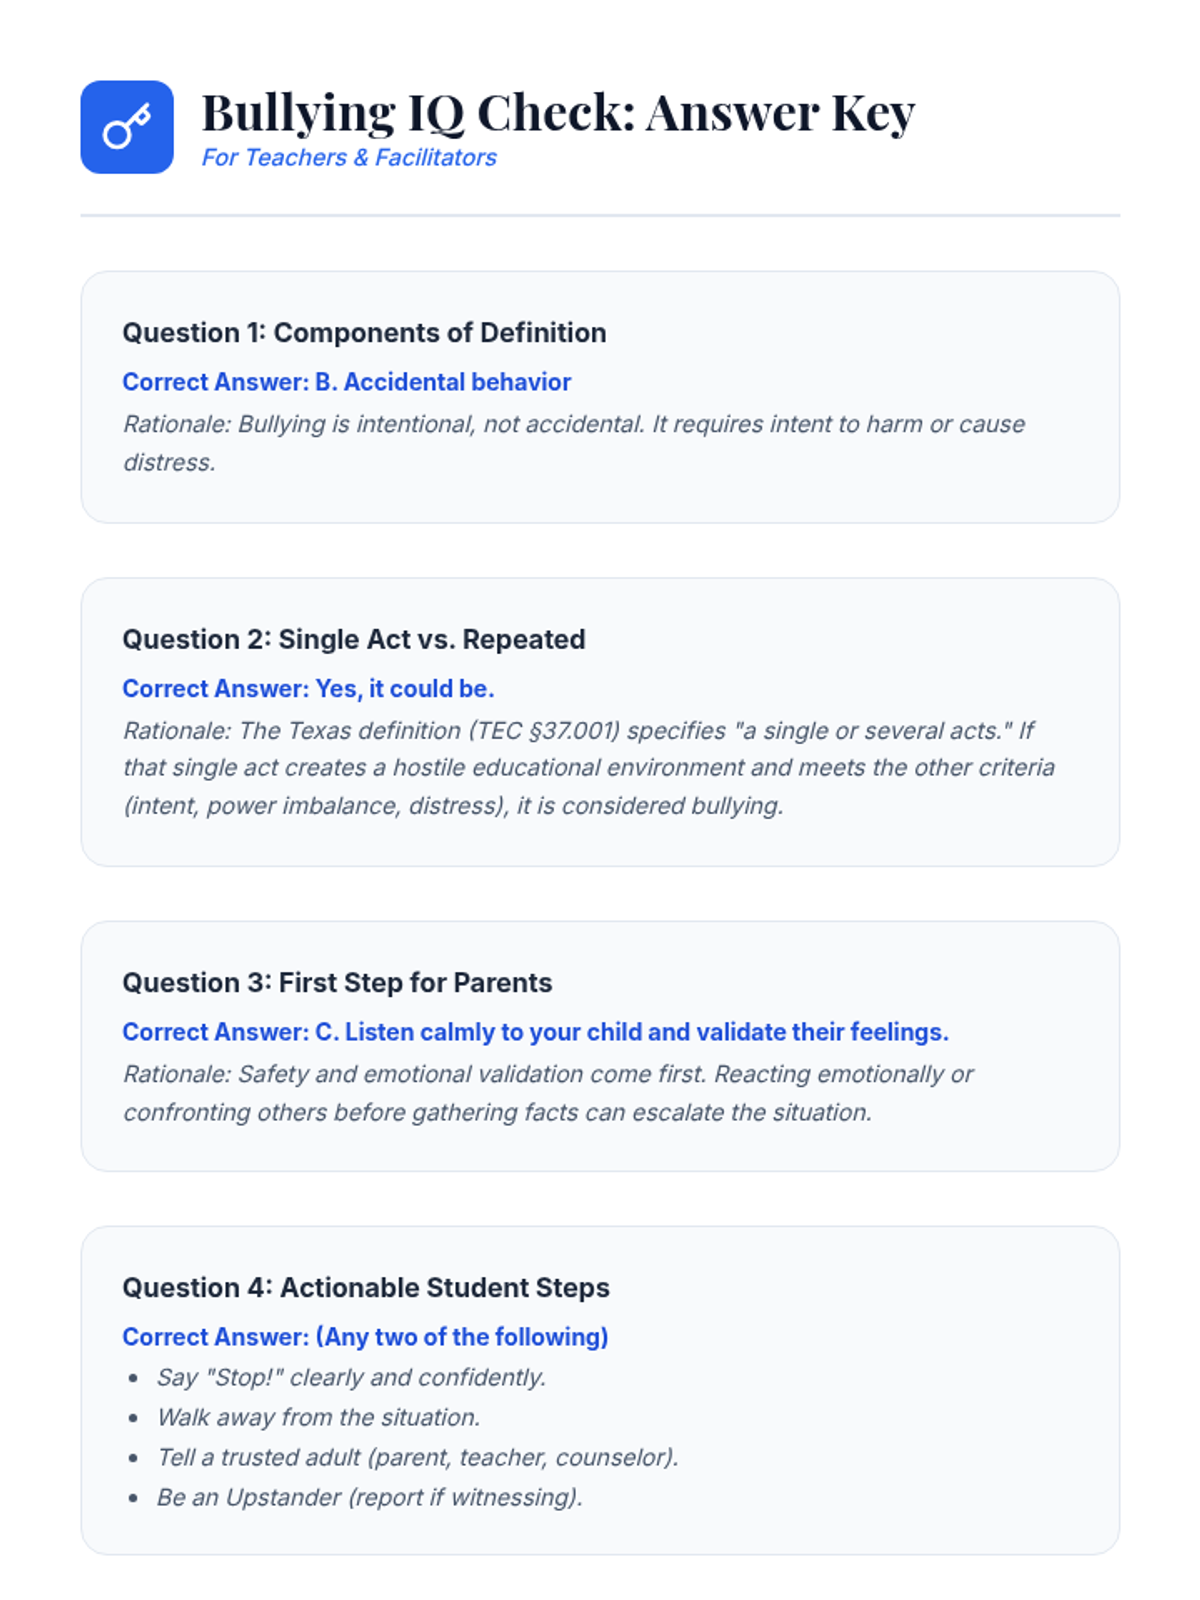This screenshot has width=1200, height=1600.
Task: Click the 'Question 2: Single Act vs. Repeated' heading
Action: pos(354,640)
